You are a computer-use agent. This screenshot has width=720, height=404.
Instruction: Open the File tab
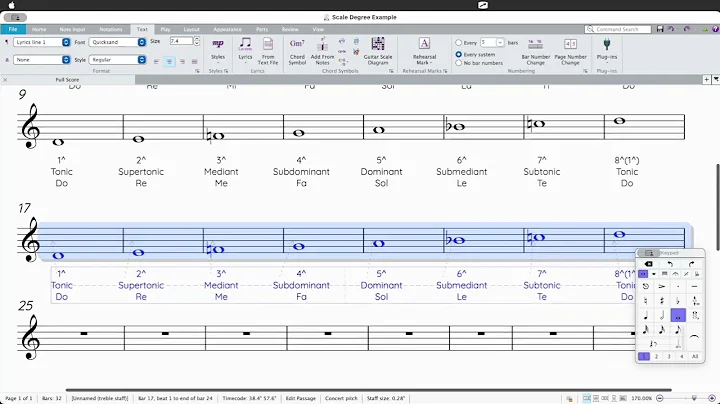point(13,29)
